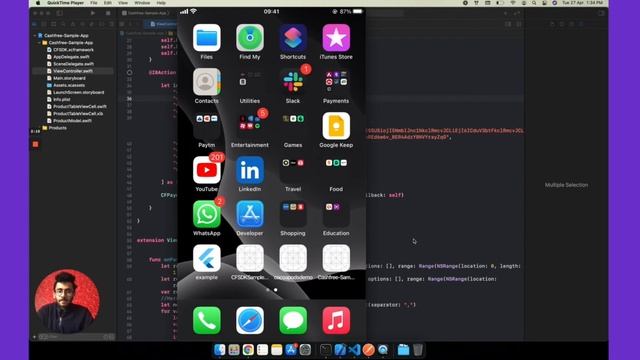This screenshot has height=360, width=640.
Task: Select Assets.xcassets in the navigator
Action: coord(69,85)
